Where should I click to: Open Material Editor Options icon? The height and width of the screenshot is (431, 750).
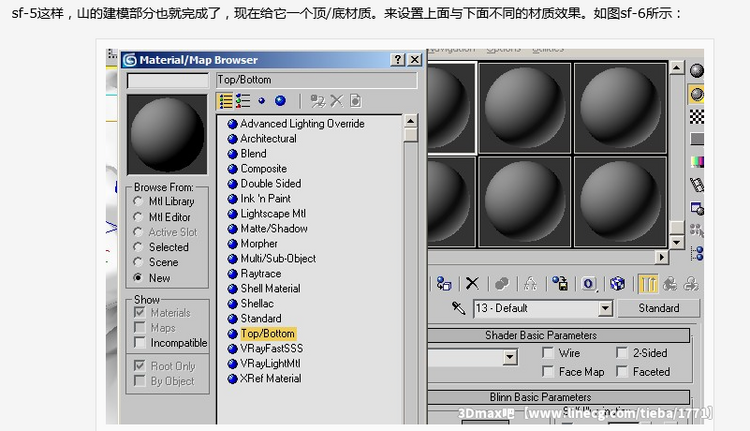[x=696, y=209]
